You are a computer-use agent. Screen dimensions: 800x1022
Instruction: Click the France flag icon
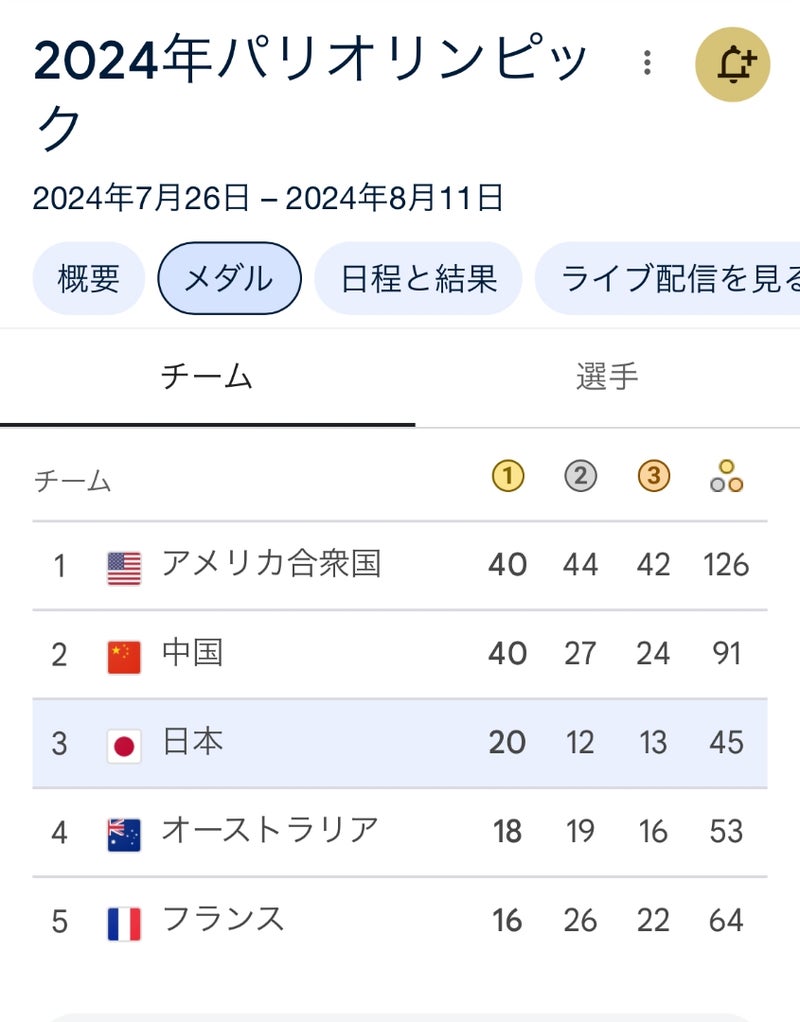click(x=124, y=922)
